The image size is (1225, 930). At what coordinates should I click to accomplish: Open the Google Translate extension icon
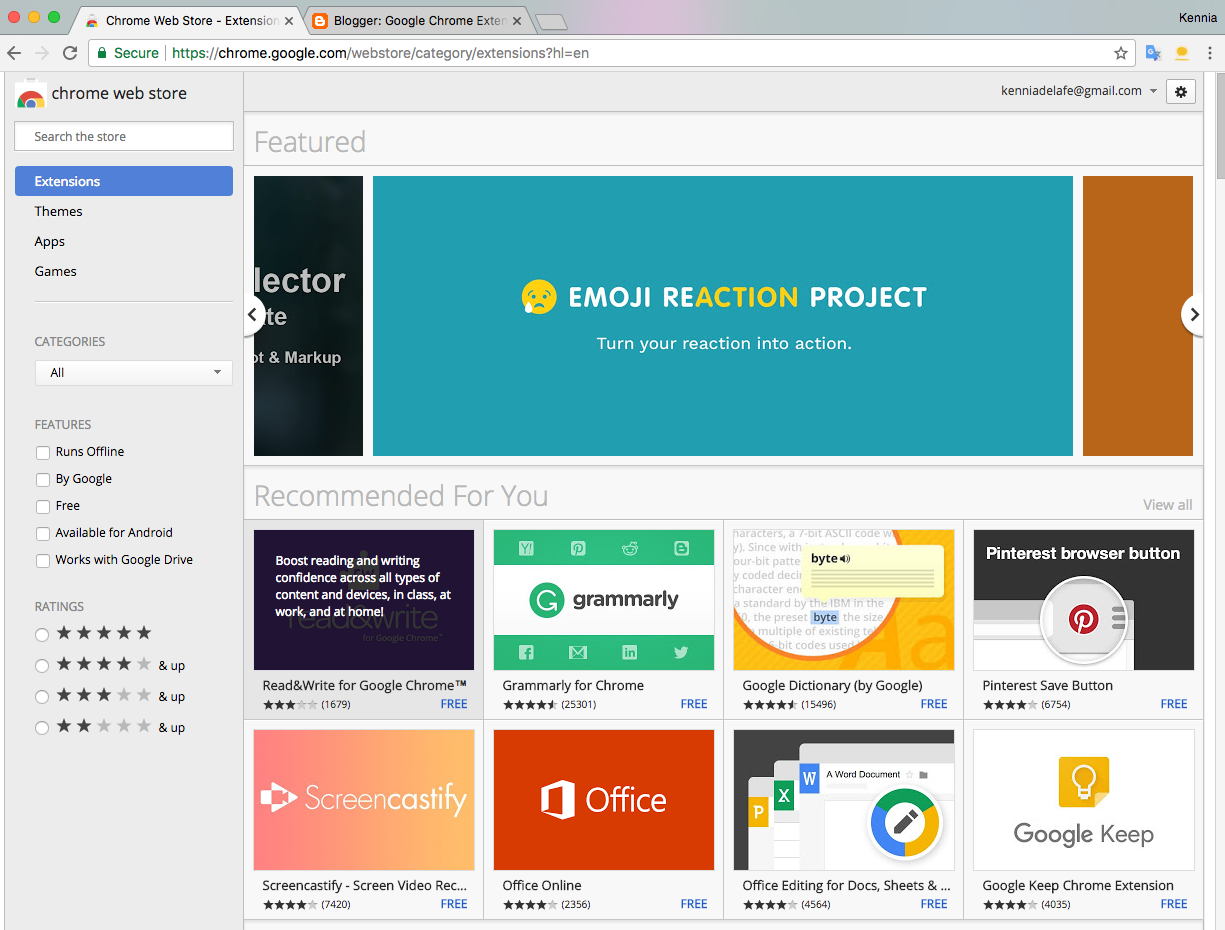(x=1153, y=53)
